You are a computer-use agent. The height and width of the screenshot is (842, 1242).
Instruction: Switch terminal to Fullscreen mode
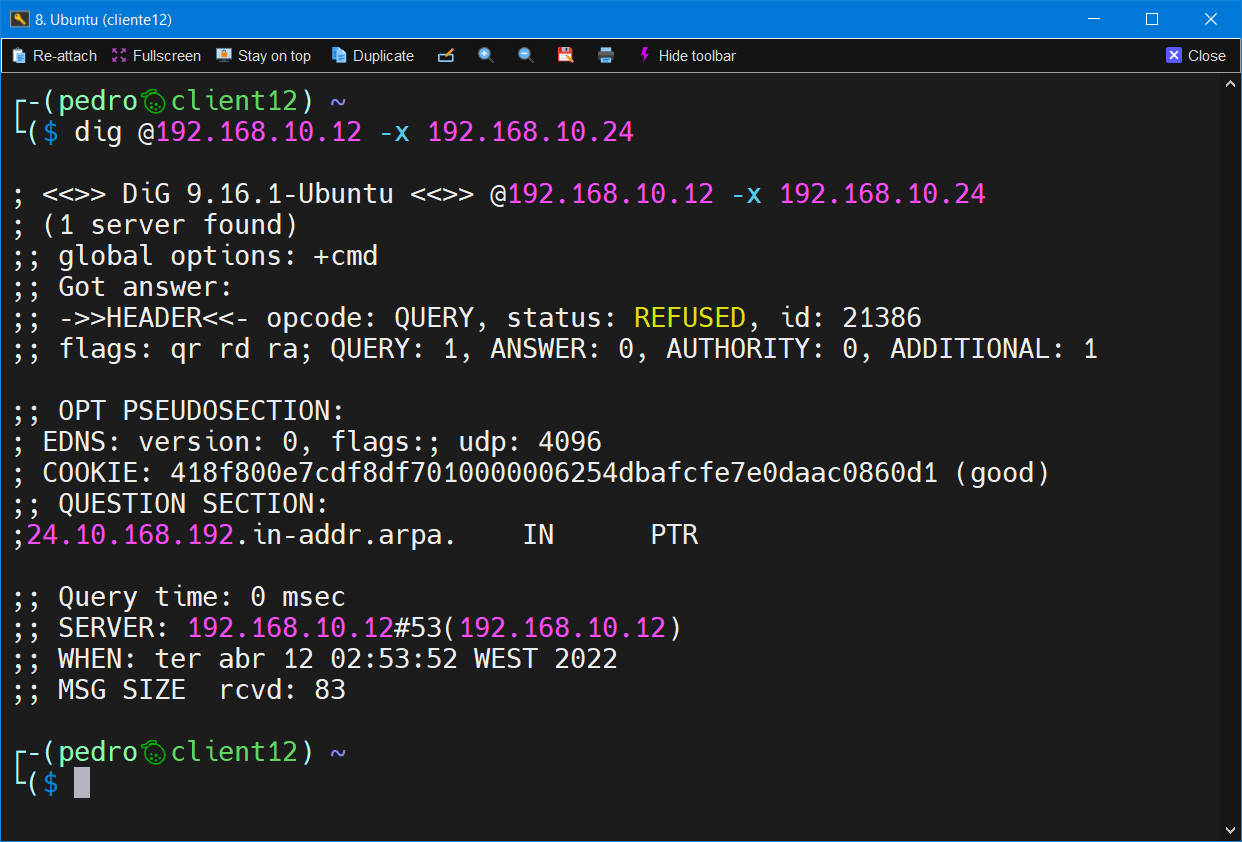[156, 56]
